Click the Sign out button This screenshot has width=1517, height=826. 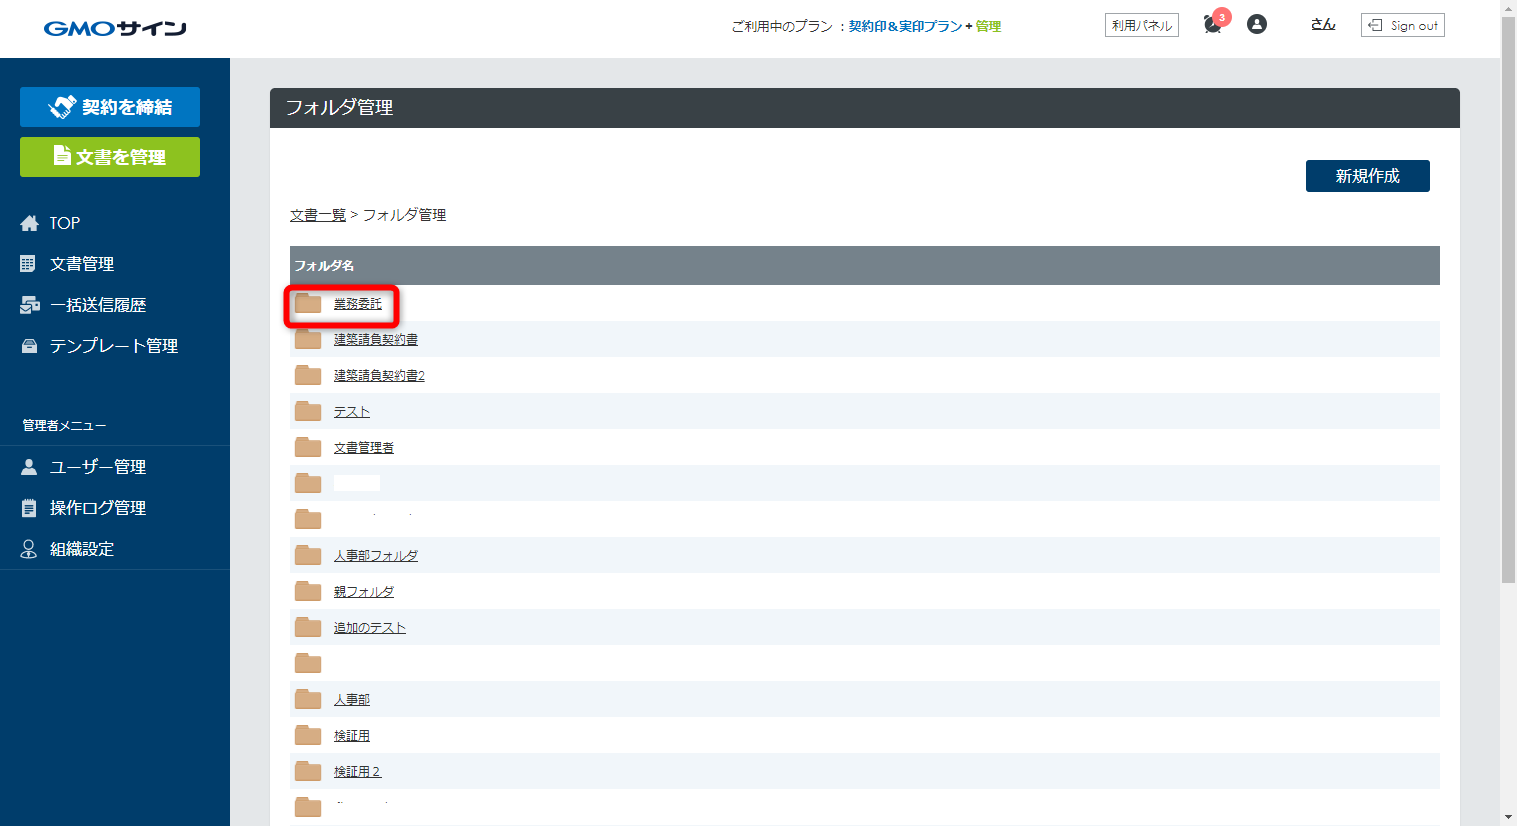1402,25
